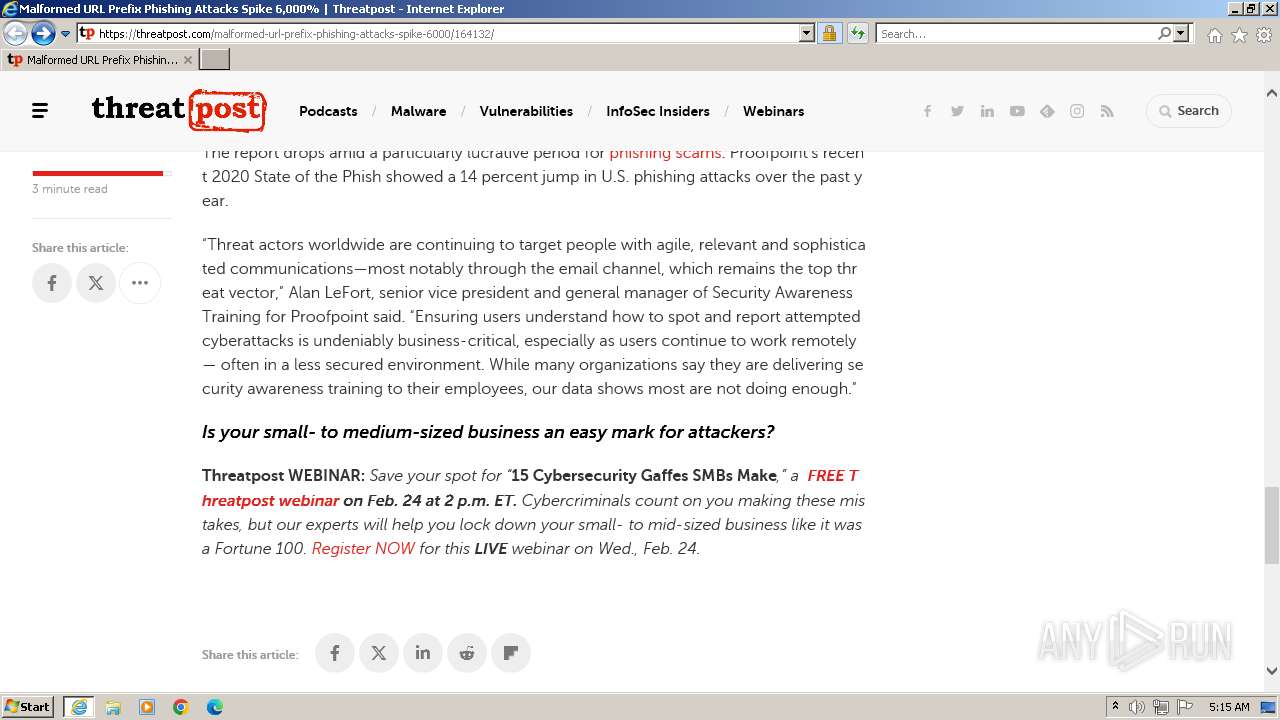Viewport: 1280px width, 720px height.
Task: Open InfoSec Insiders menu item
Action: 658,111
